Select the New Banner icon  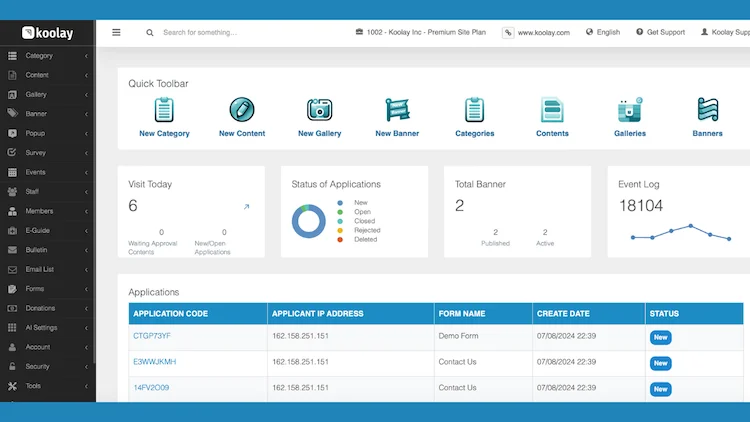click(x=397, y=110)
